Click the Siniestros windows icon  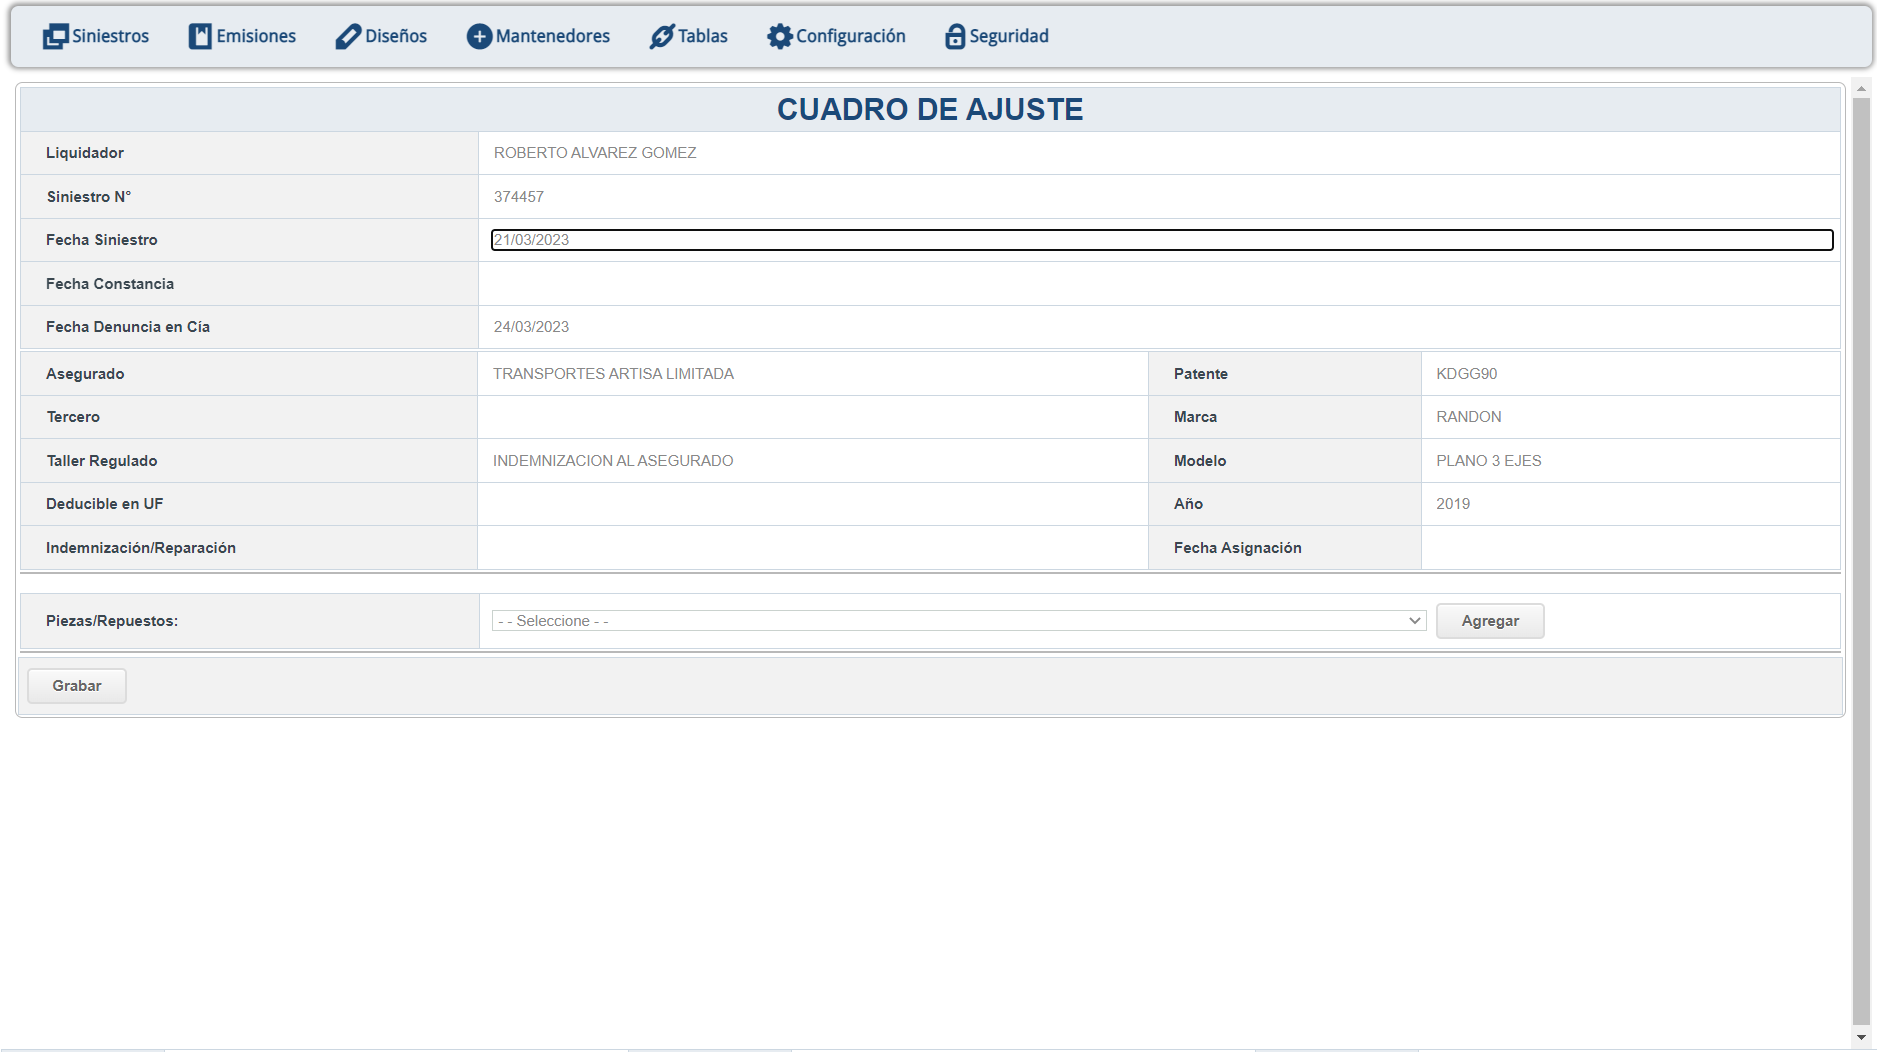pyautogui.click(x=55, y=37)
